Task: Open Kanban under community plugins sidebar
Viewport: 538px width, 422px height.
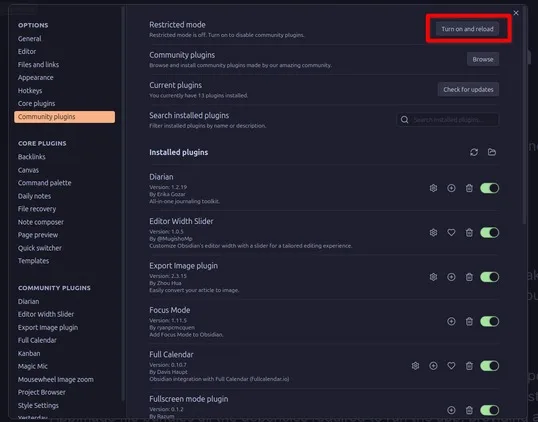Action: pyautogui.click(x=29, y=353)
